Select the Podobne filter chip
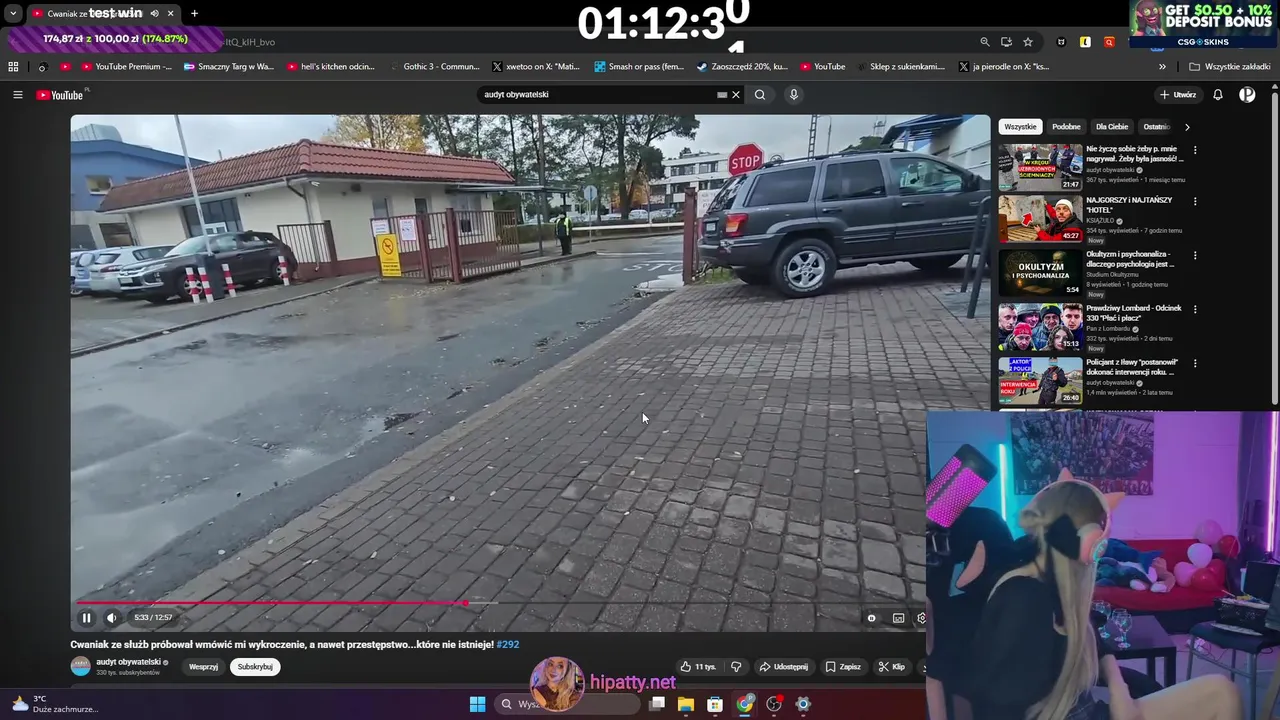The image size is (1280, 720). coord(1066,127)
